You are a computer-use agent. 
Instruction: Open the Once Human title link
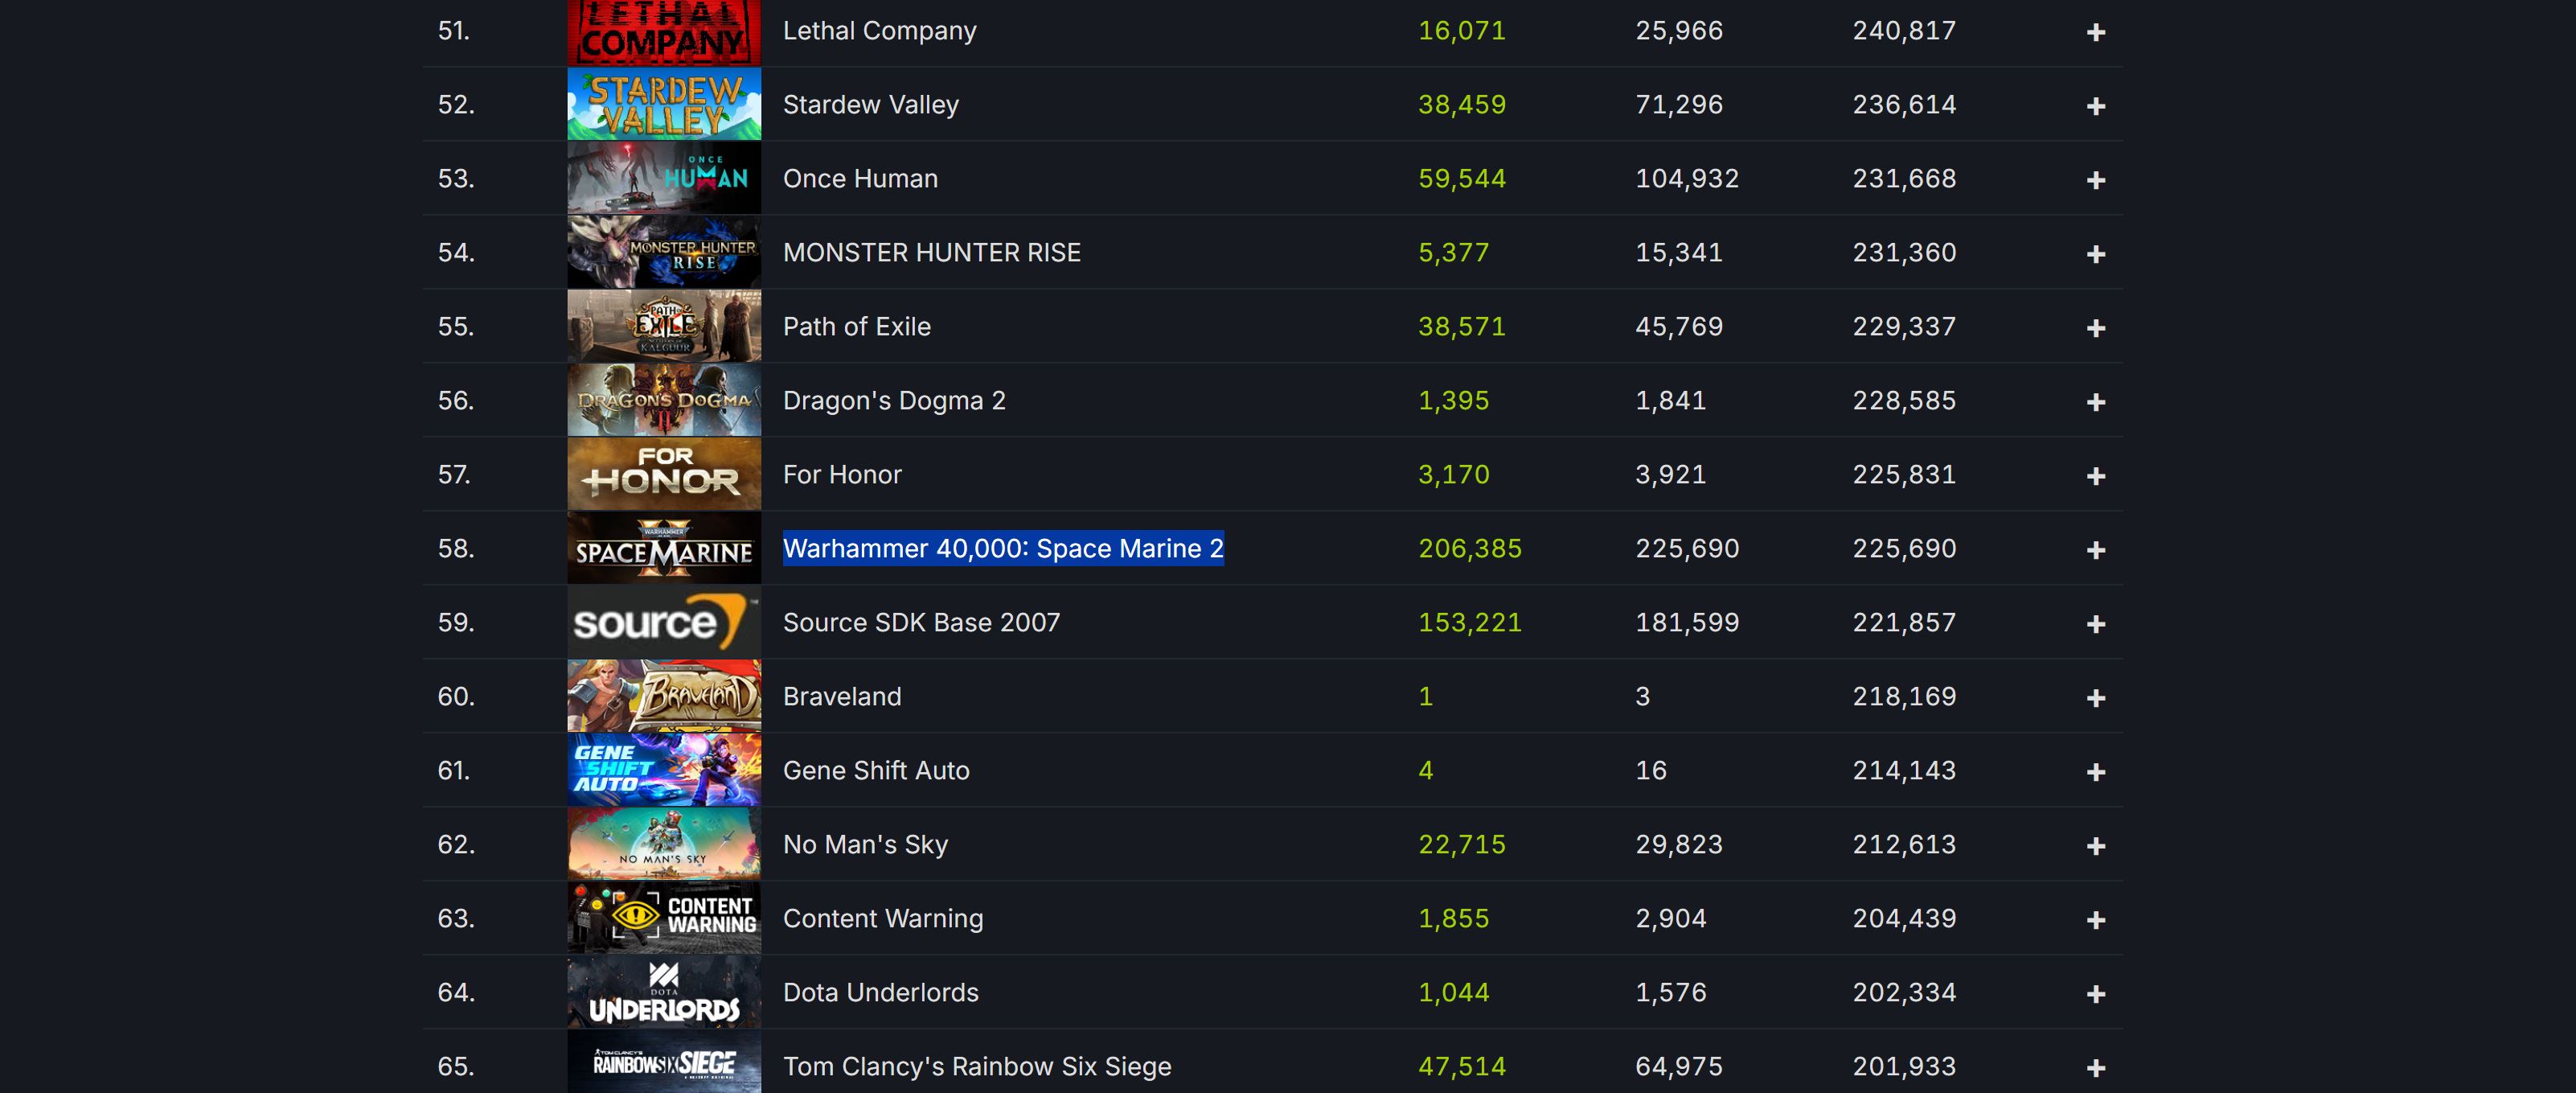pyautogui.click(x=860, y=179)
